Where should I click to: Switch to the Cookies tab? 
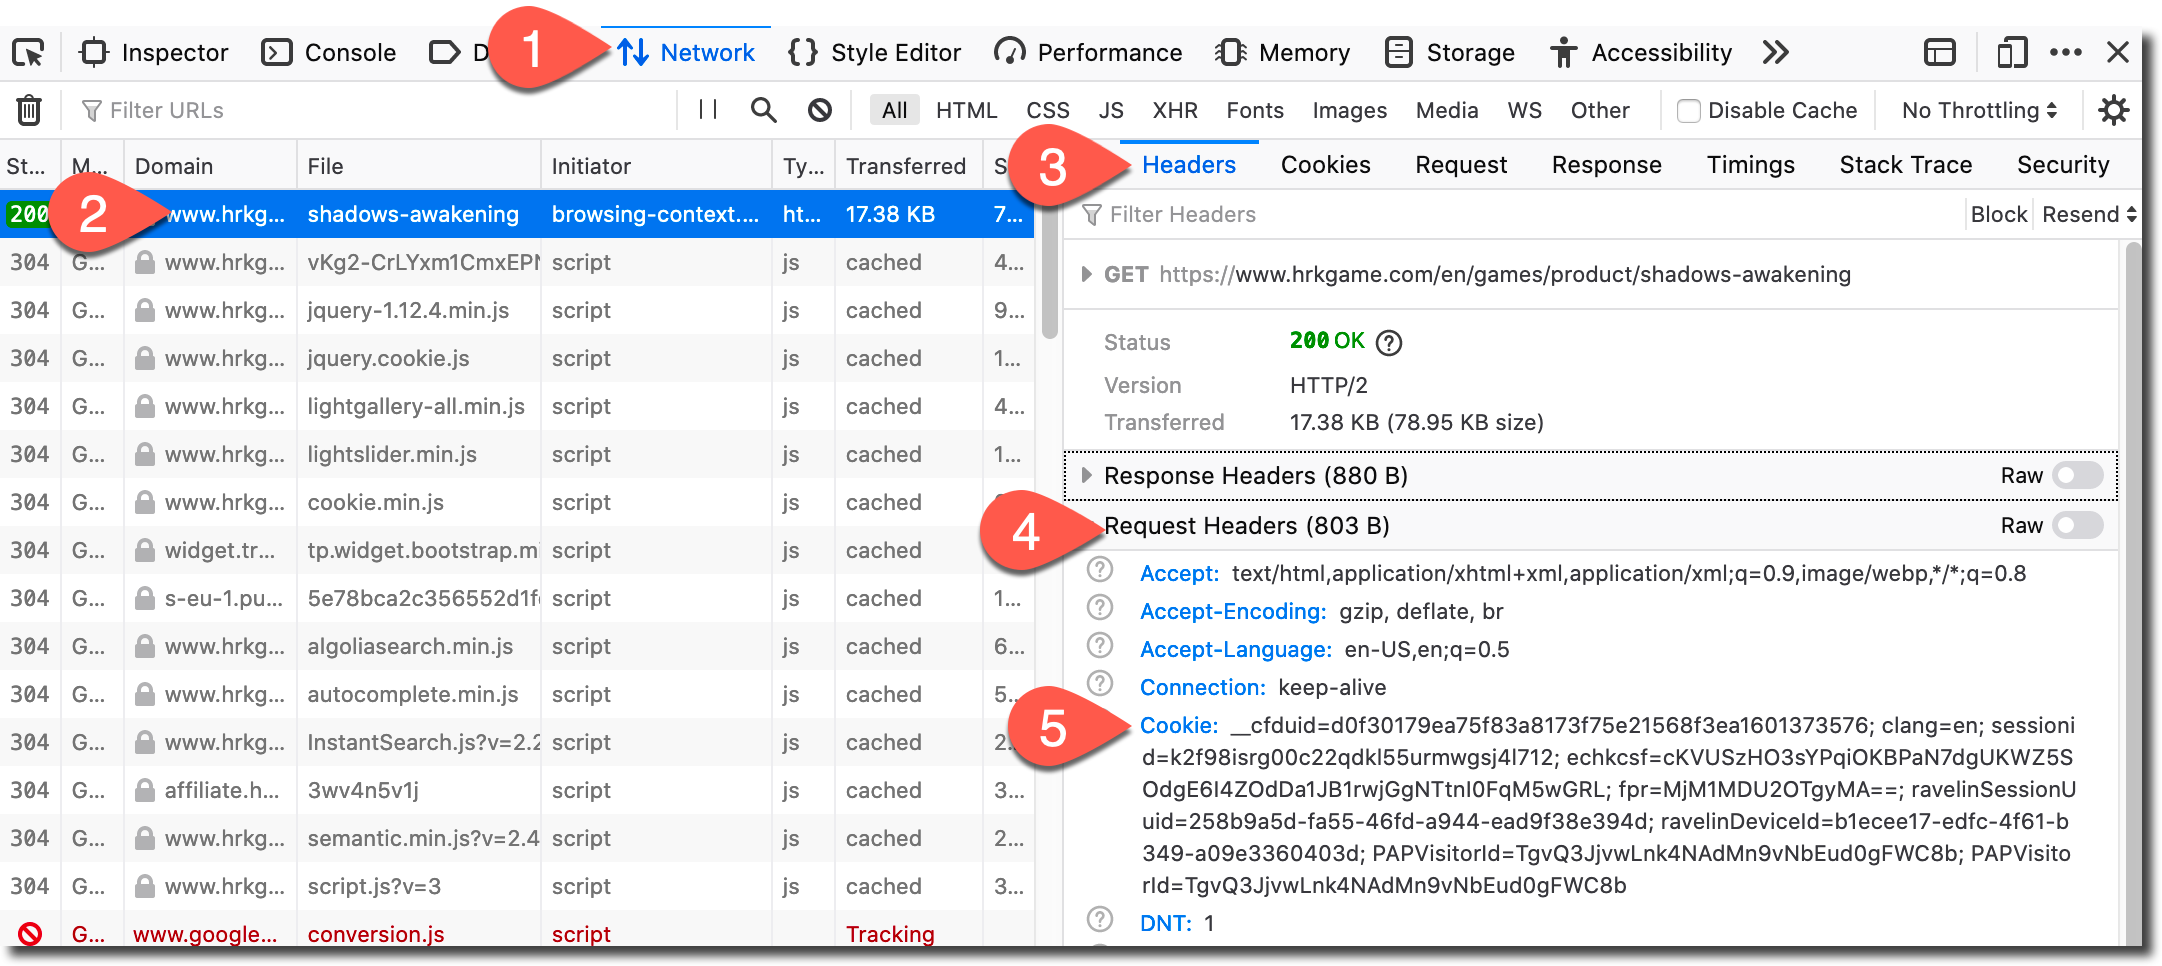(1325, 165)
